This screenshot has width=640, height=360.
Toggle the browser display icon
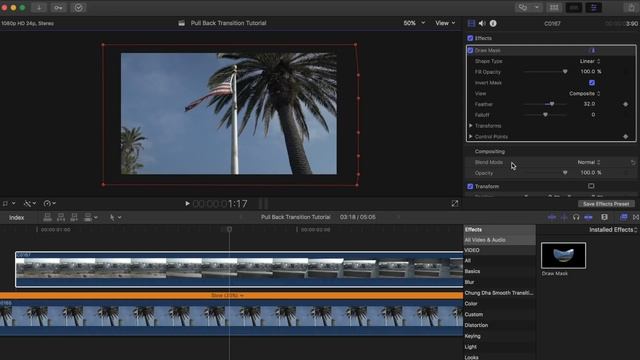click(x=554, y=7)
